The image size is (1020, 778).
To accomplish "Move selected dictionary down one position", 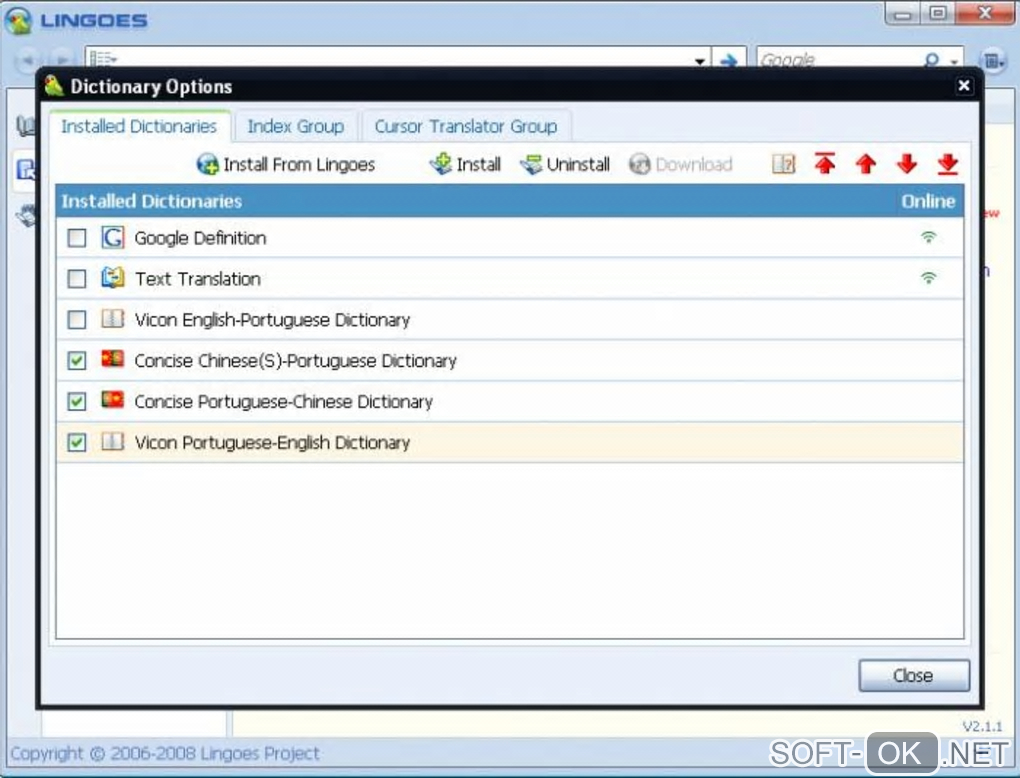I will tap(907, 164).
